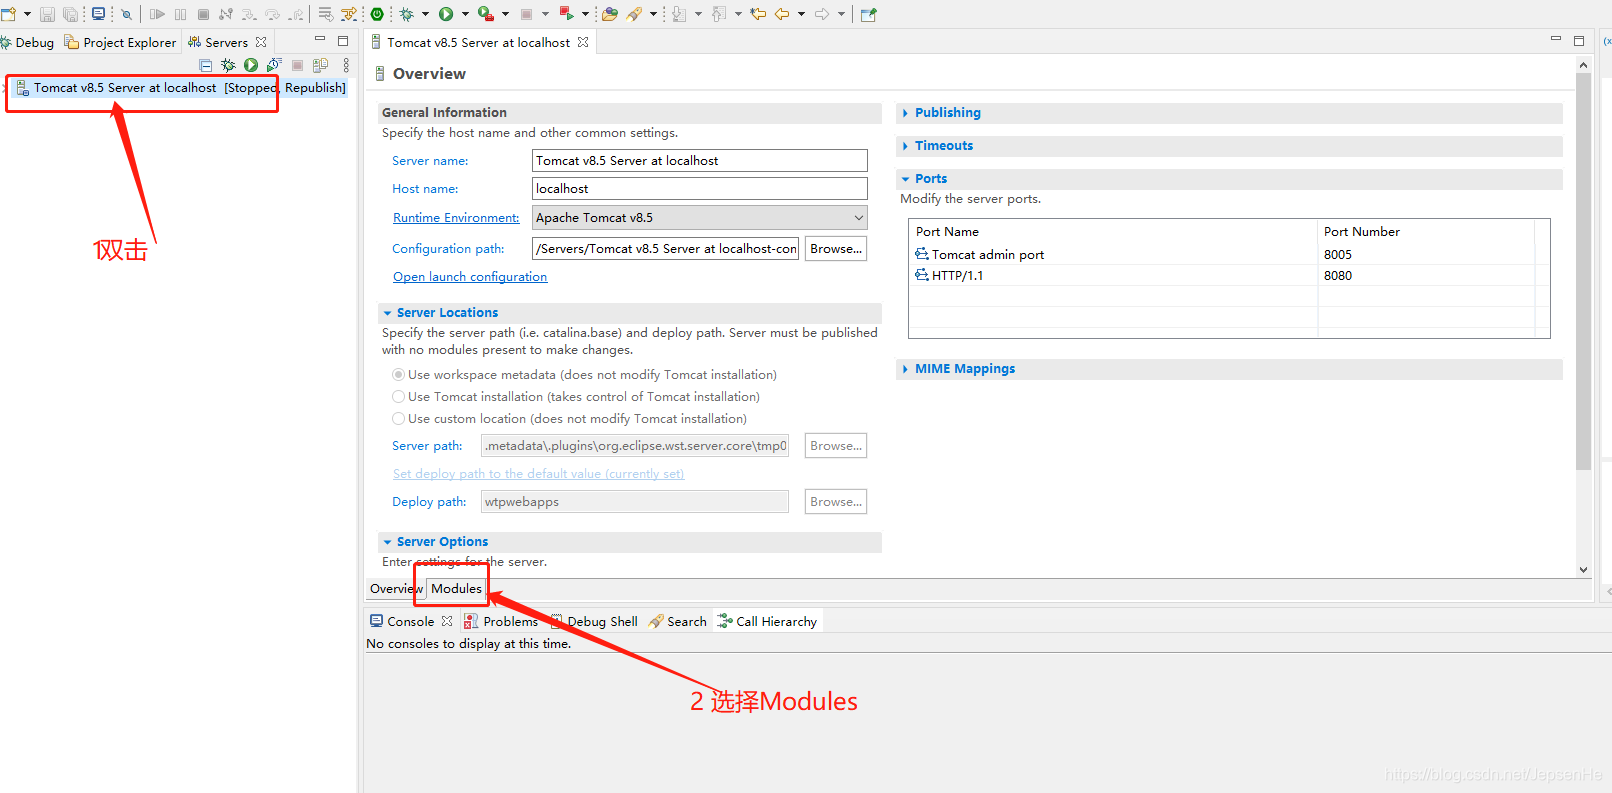
Task: Start the server in debug mode from Servers view
Action: (228, 65)
